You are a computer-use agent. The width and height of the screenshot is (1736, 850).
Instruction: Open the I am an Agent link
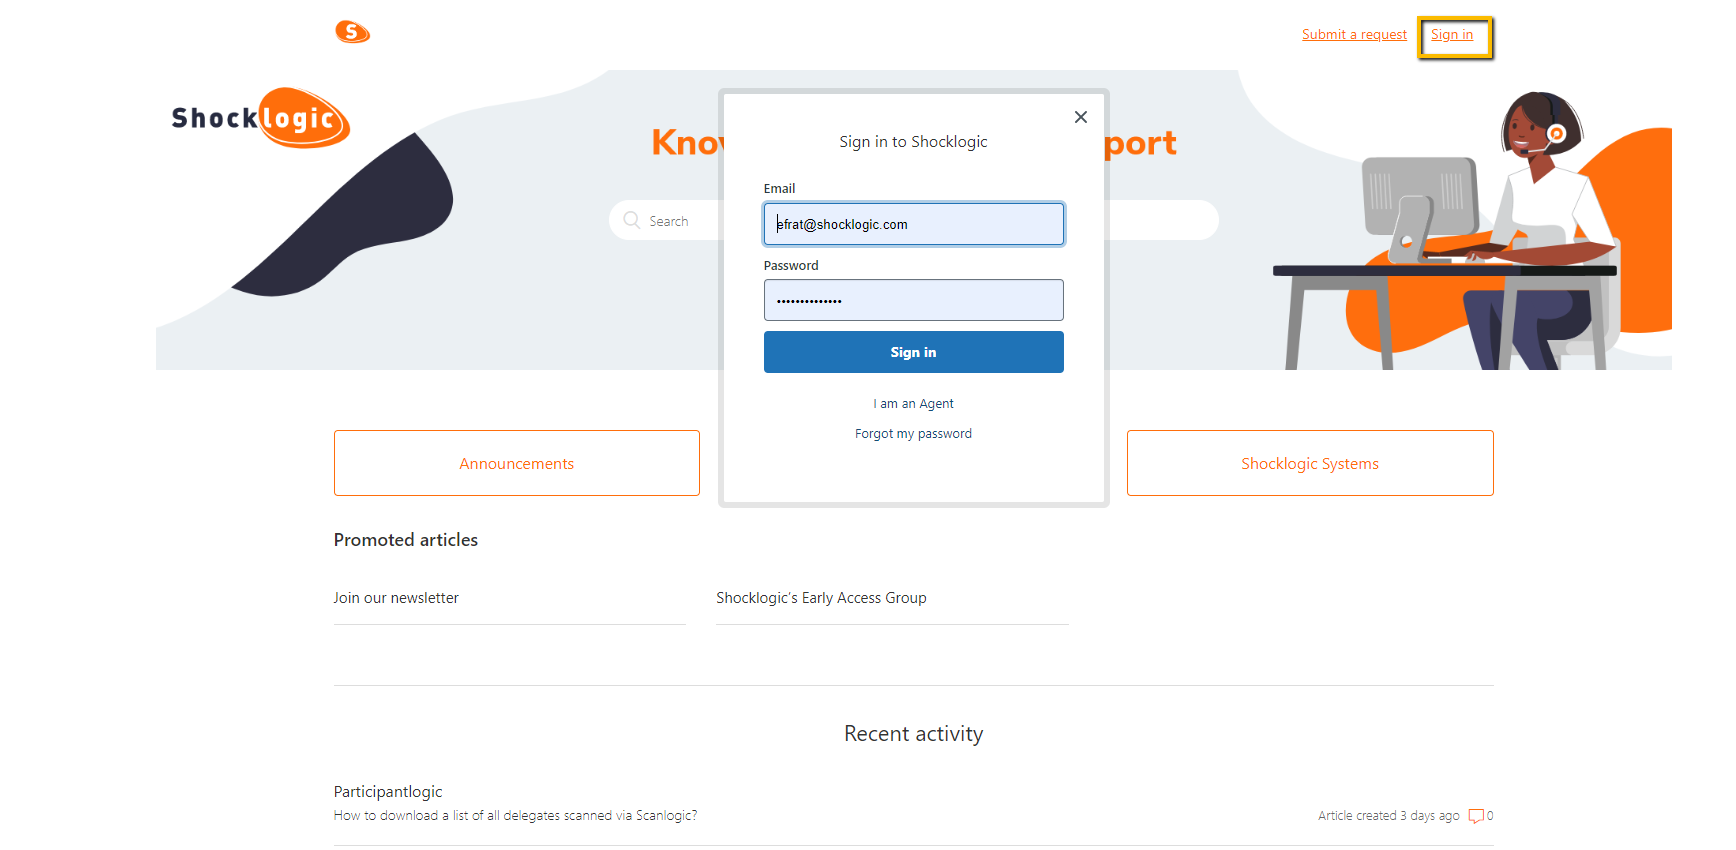click(x=913, y=404)
